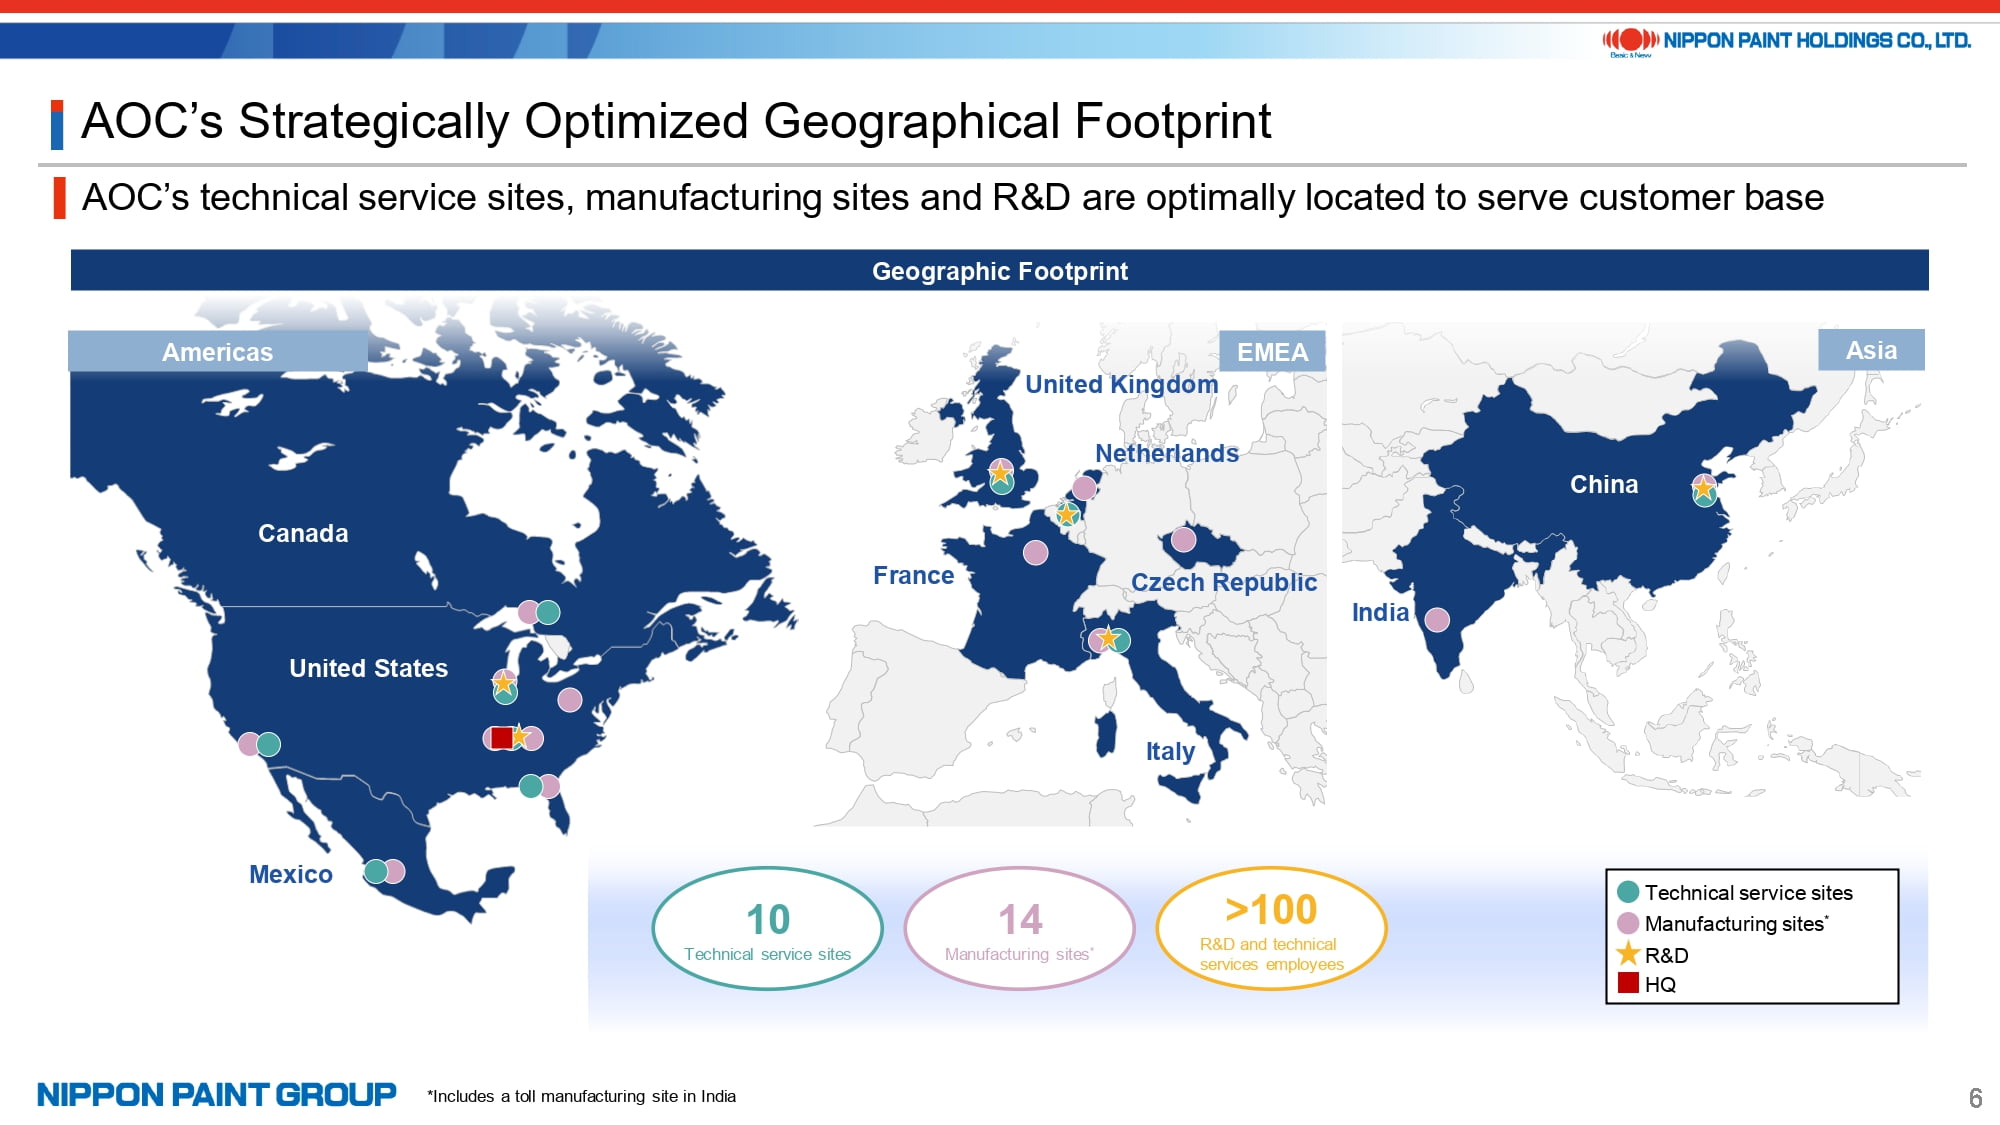Click the toll manufacturing footnote
The image size is (2000, 1125).
tap(581, 1096)
